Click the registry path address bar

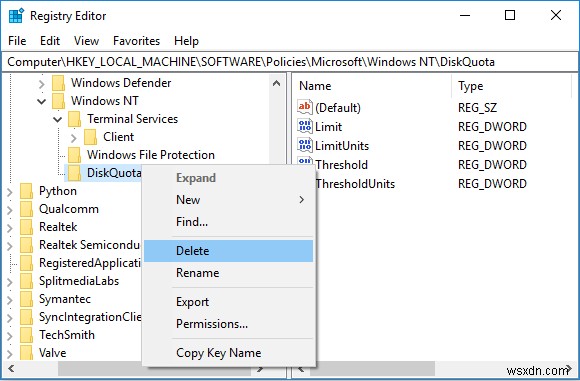(x=290, y=62)
